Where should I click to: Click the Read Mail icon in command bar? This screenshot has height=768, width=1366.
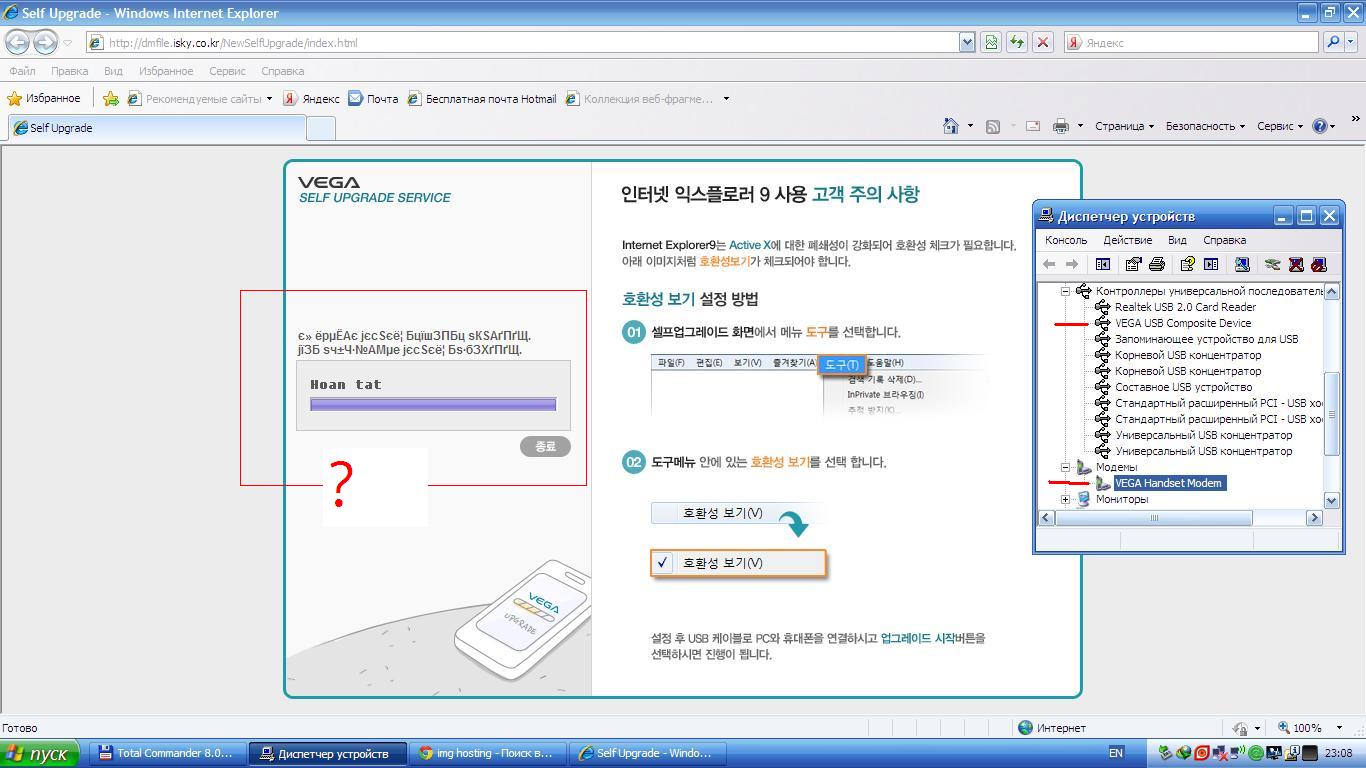coord(1033,126)
